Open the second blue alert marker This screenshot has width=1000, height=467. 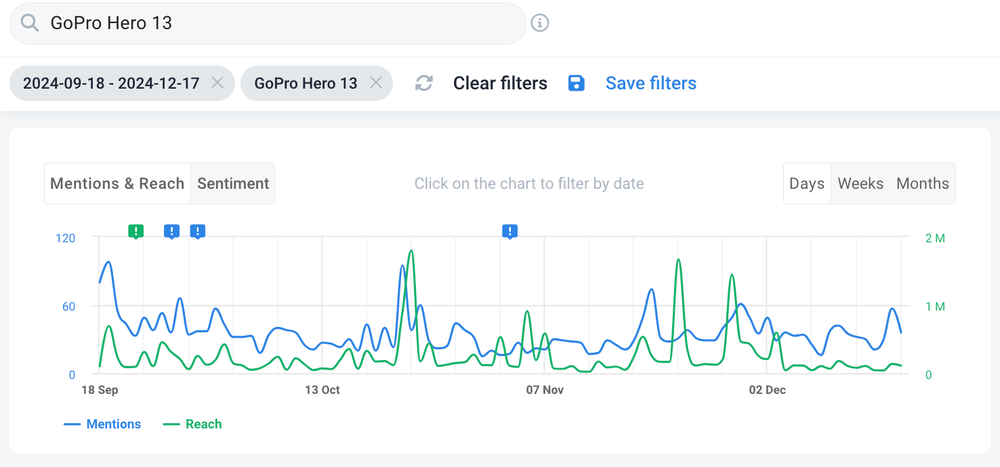coord(198,232)
